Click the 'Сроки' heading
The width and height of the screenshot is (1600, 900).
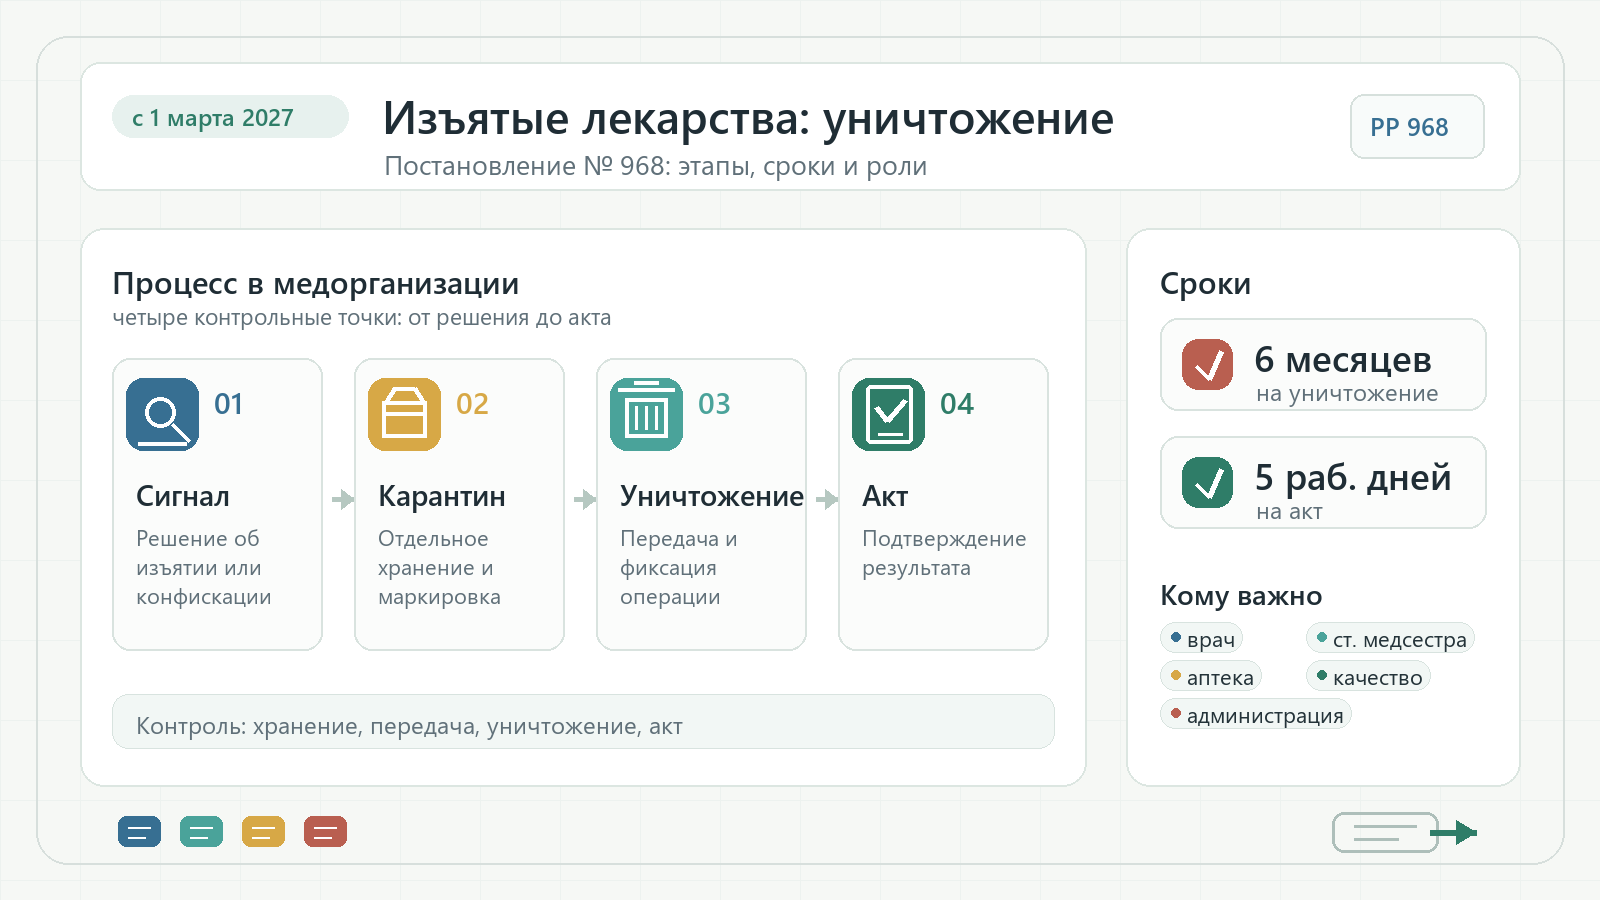[1205, 284]
